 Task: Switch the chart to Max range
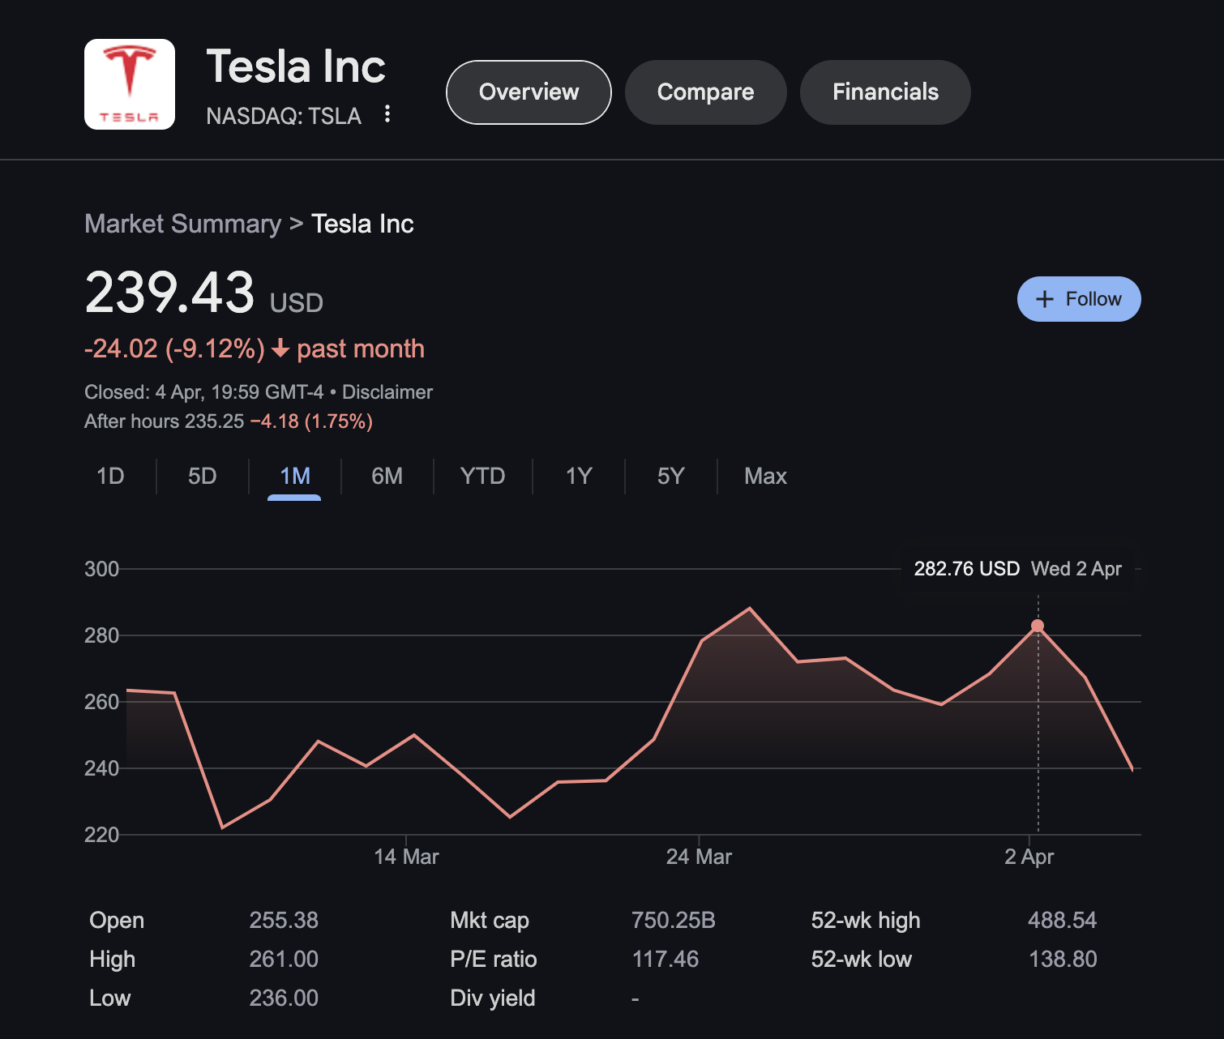point(765,476)
